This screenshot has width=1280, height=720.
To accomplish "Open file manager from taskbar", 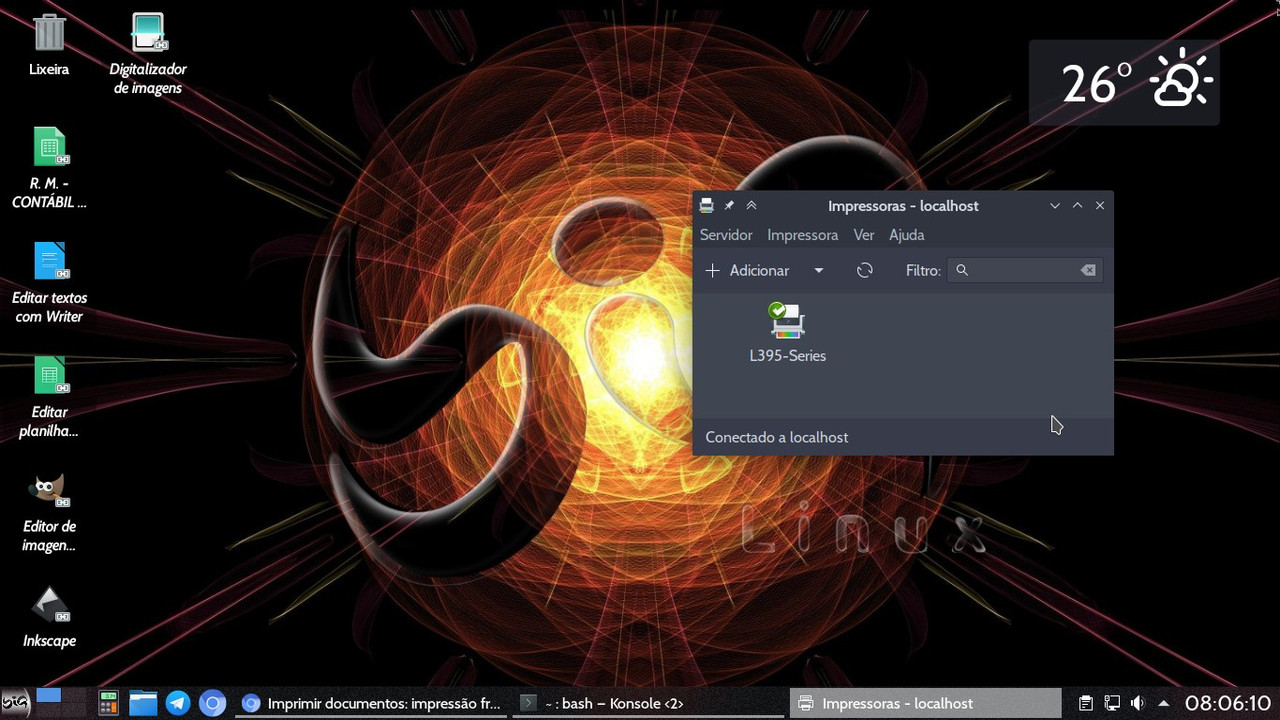I will point(143,703).
